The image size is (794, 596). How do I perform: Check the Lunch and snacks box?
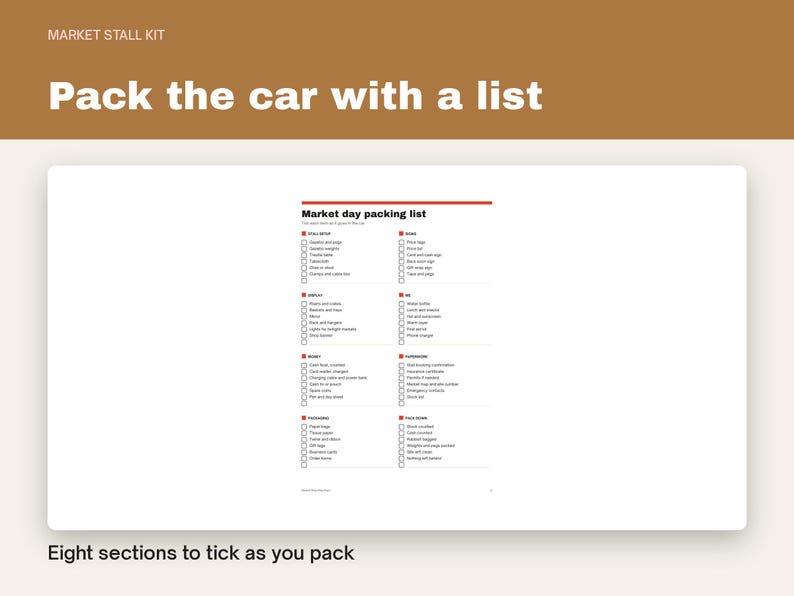[x=401, y=310]
